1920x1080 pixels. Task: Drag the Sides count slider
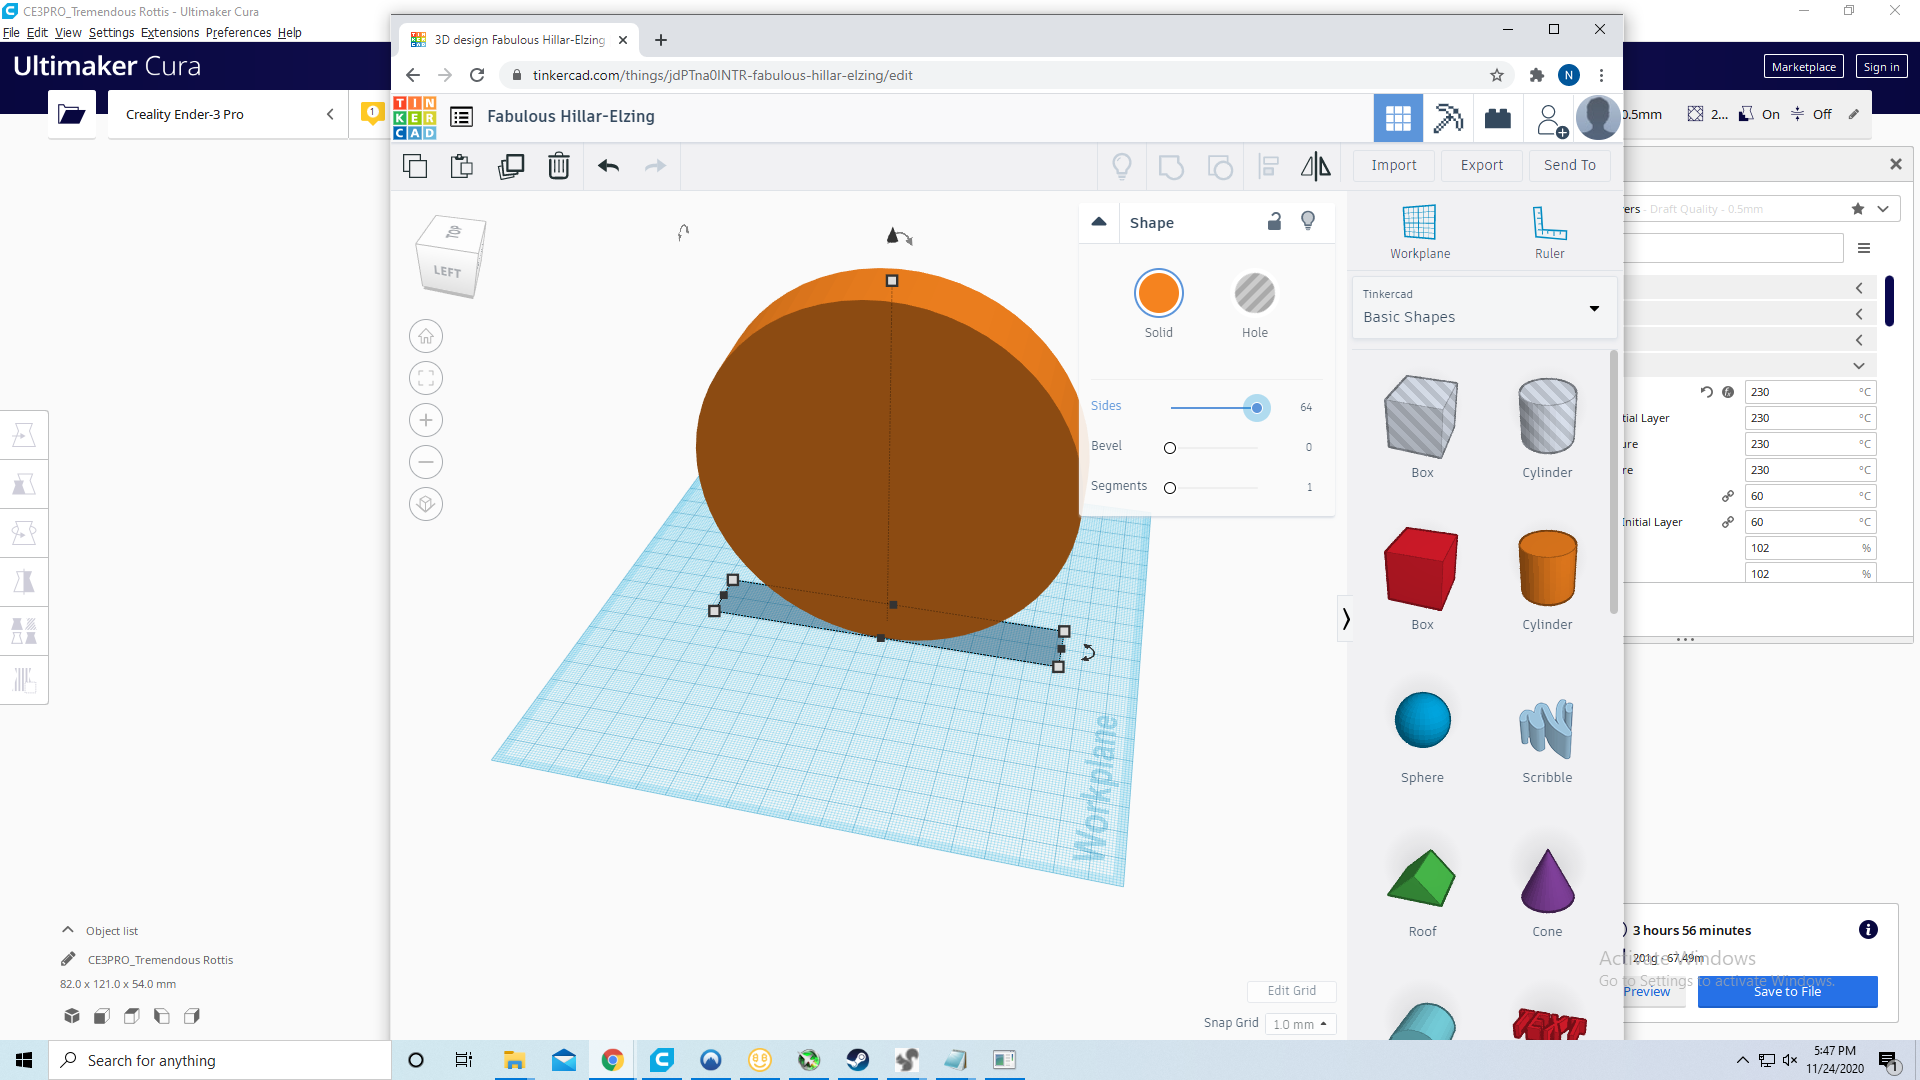(1255, 406)
